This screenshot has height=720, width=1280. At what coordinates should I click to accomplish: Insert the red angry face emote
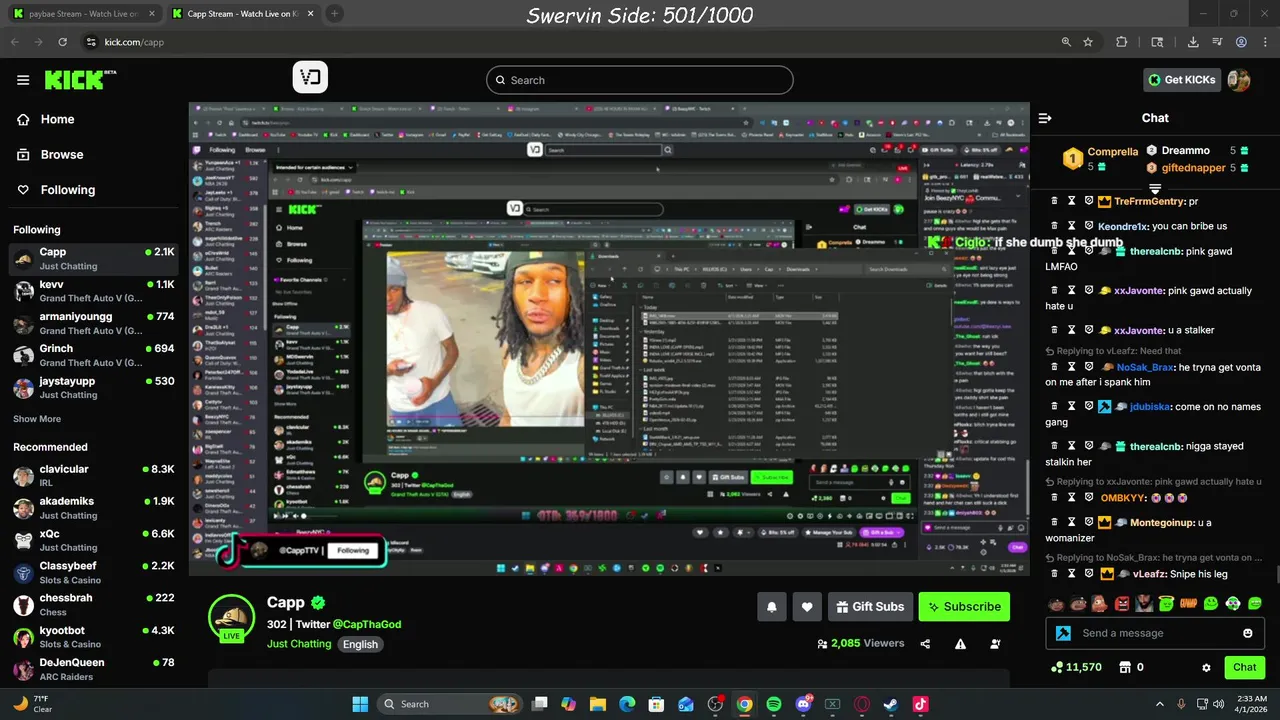1122,603
